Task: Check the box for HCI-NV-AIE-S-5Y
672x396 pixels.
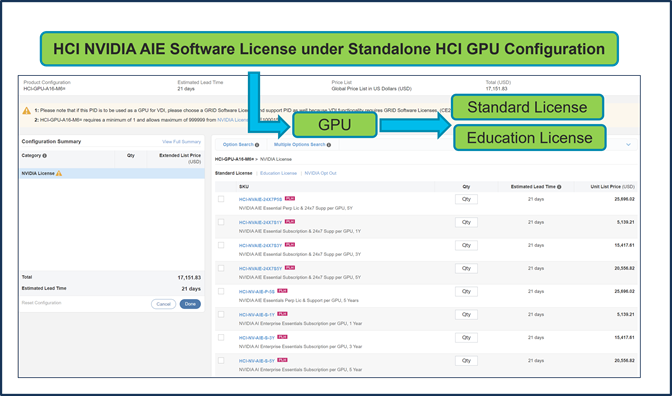Action: [221, 360]
